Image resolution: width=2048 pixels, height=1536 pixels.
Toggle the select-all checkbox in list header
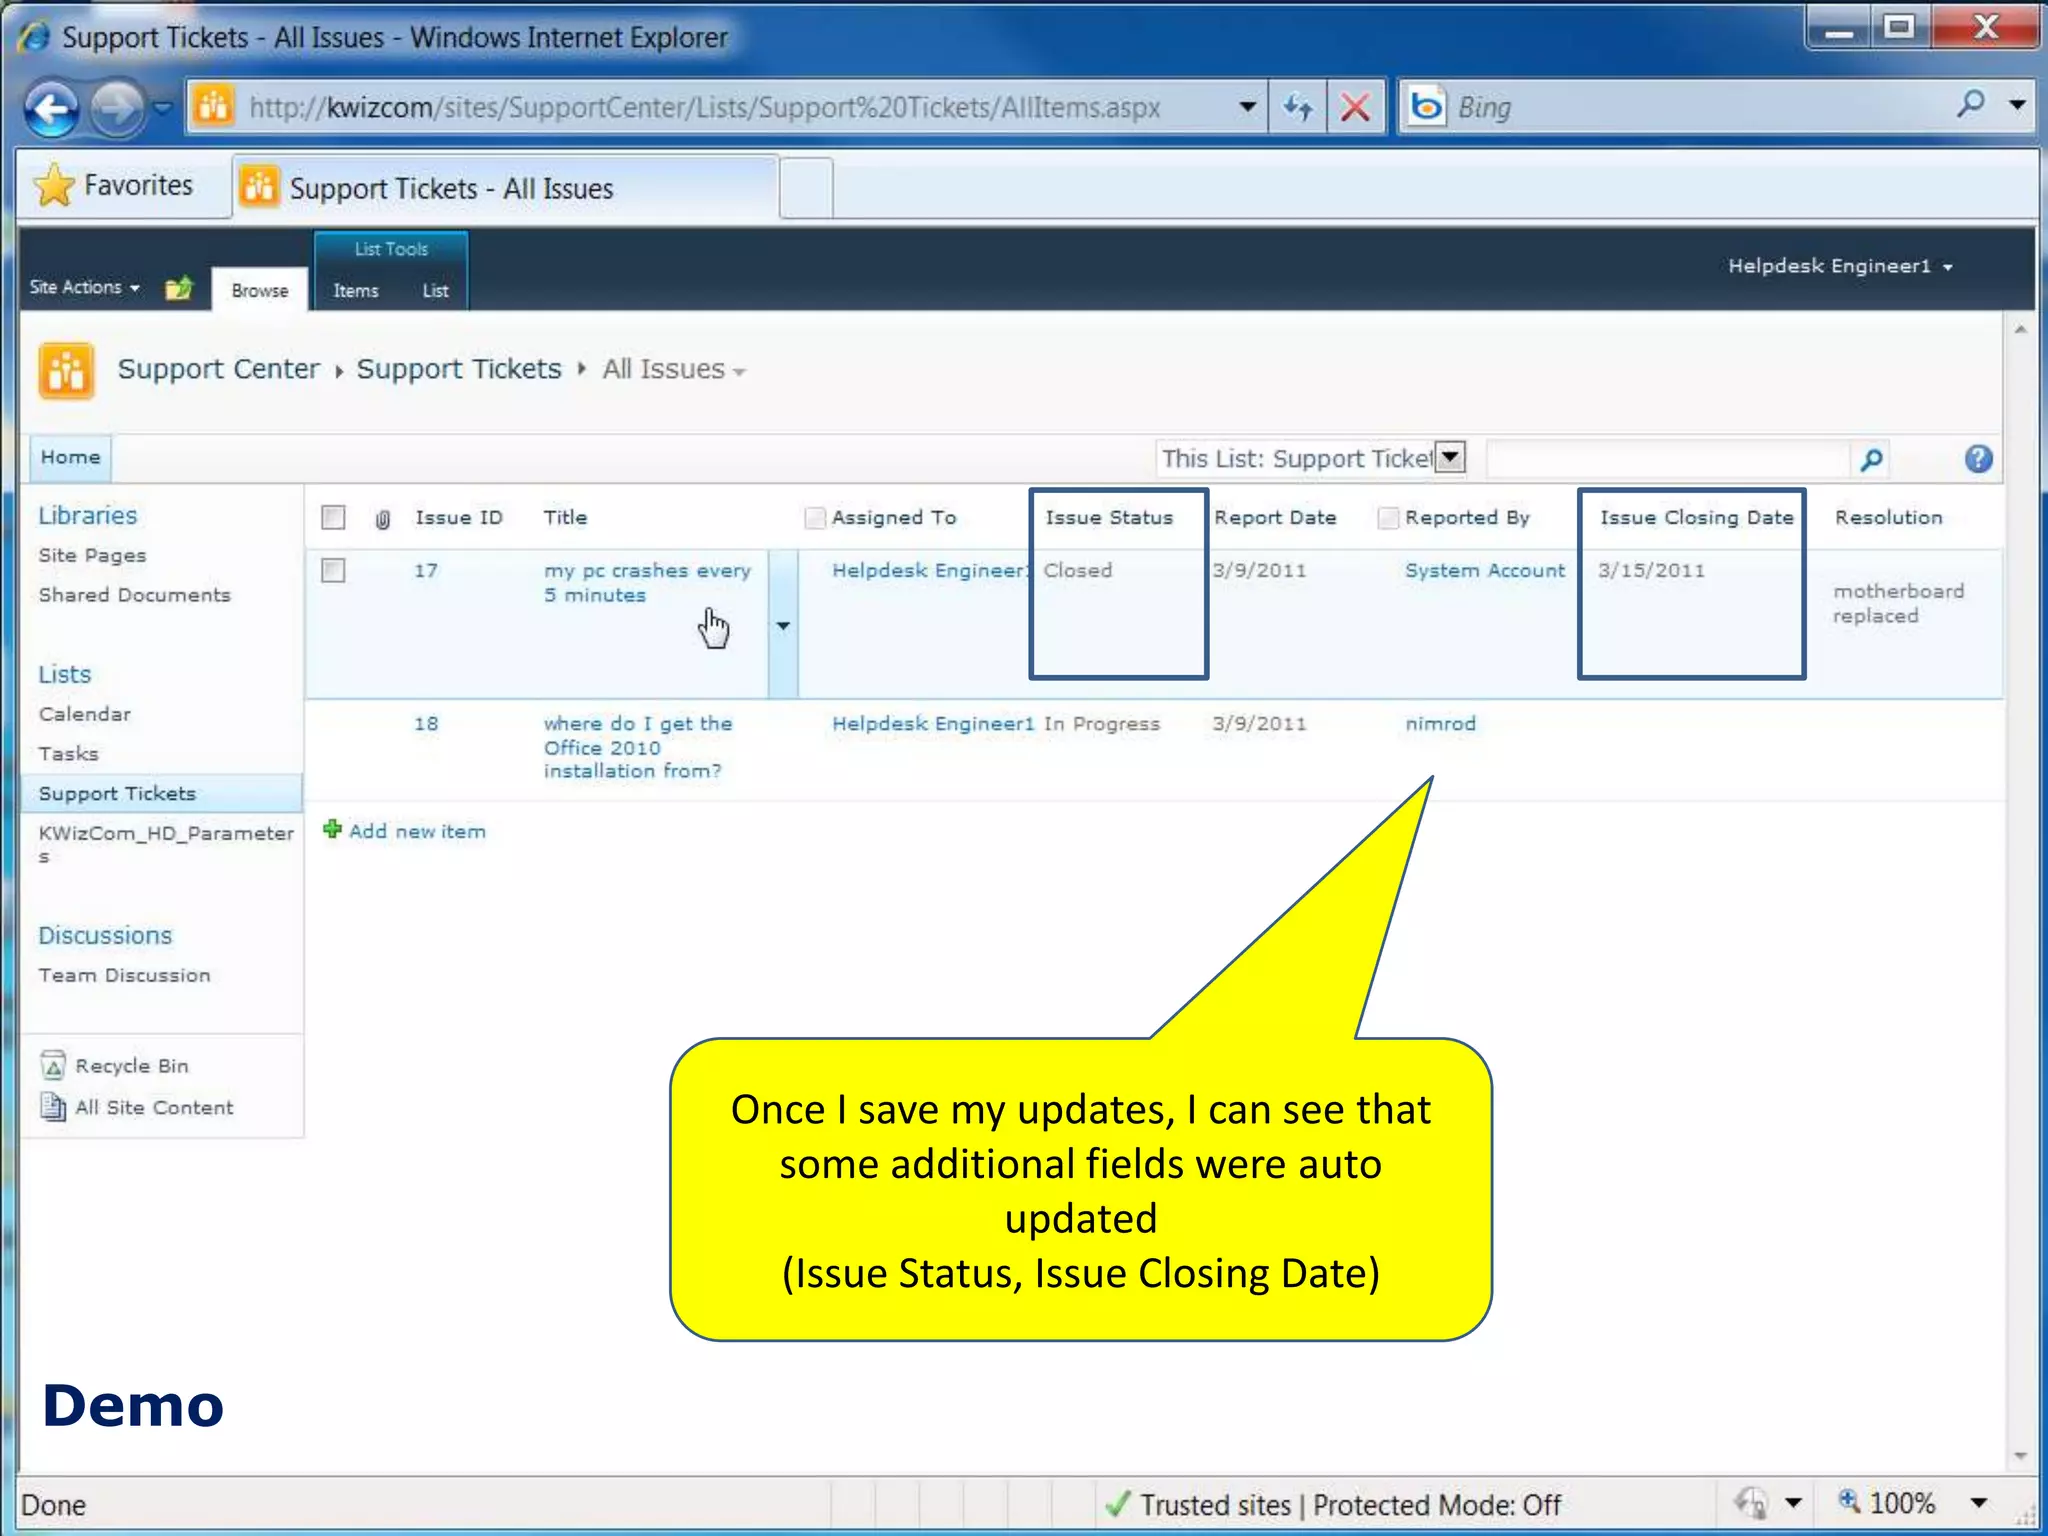click(333, 517)
